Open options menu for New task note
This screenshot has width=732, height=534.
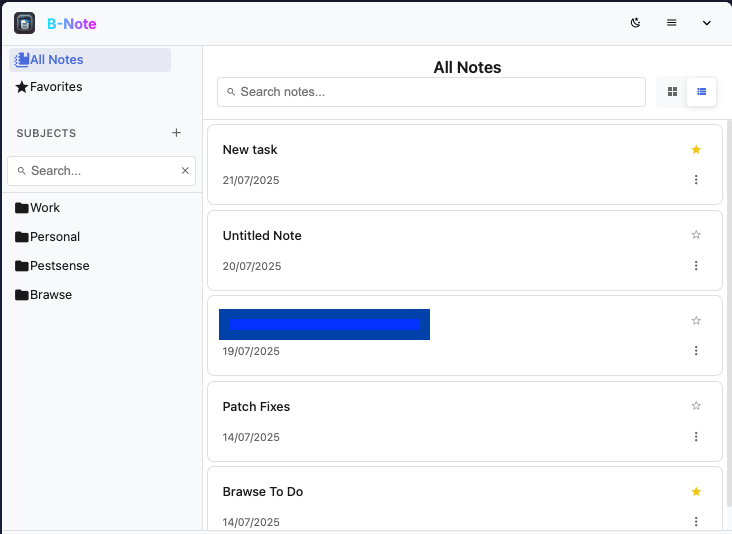[696, 180]
